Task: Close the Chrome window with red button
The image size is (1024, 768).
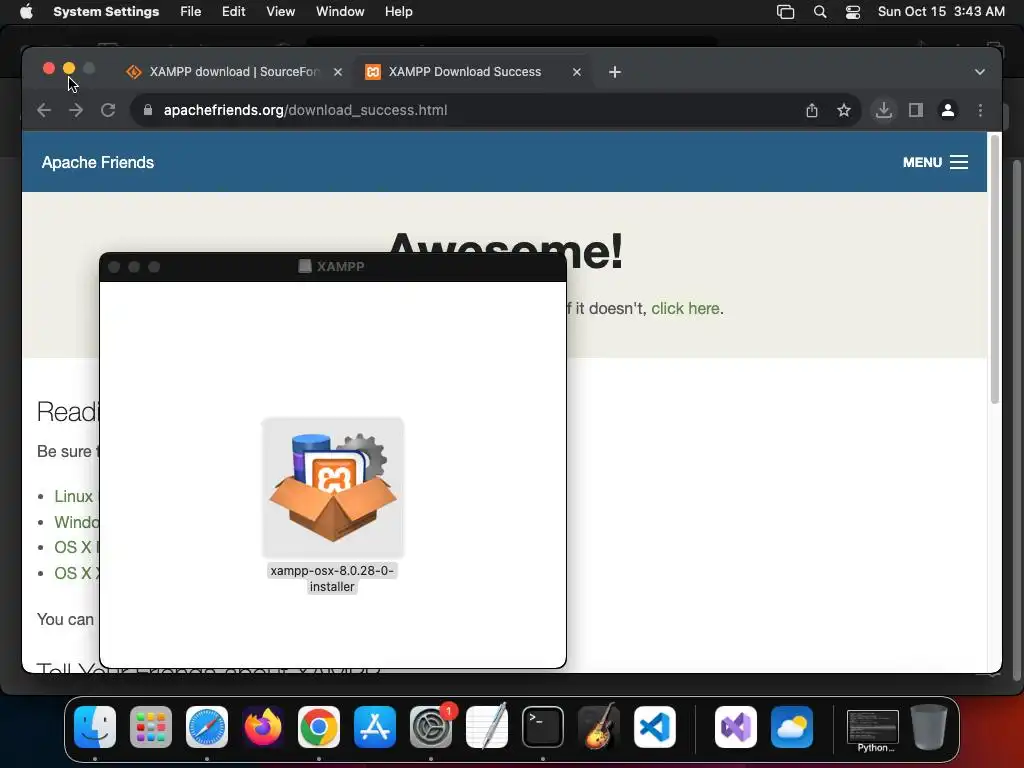Action: click(48, 68)
